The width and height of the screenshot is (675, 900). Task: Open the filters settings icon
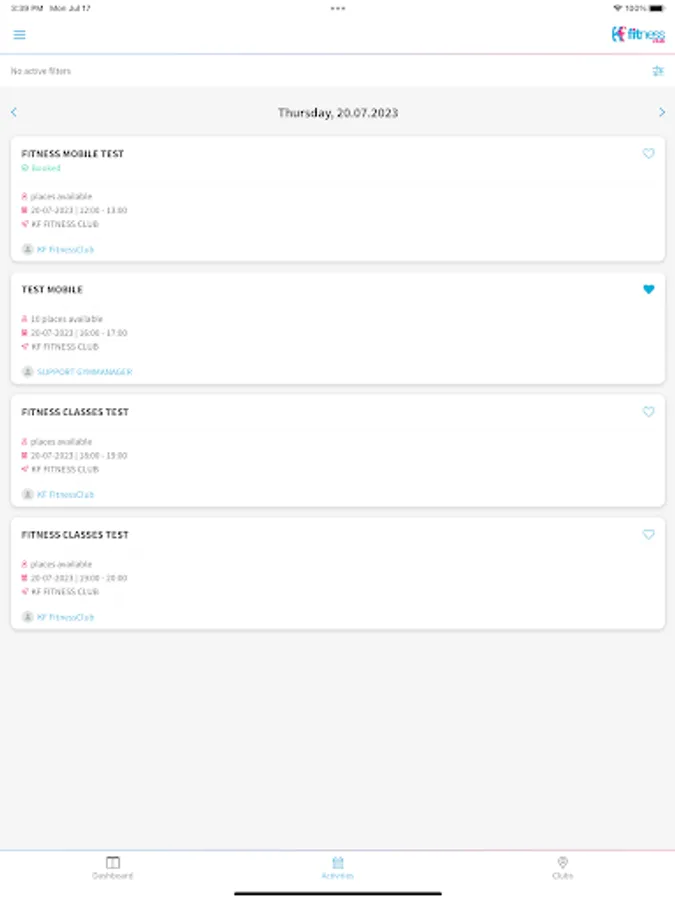[x=658, y=71]
